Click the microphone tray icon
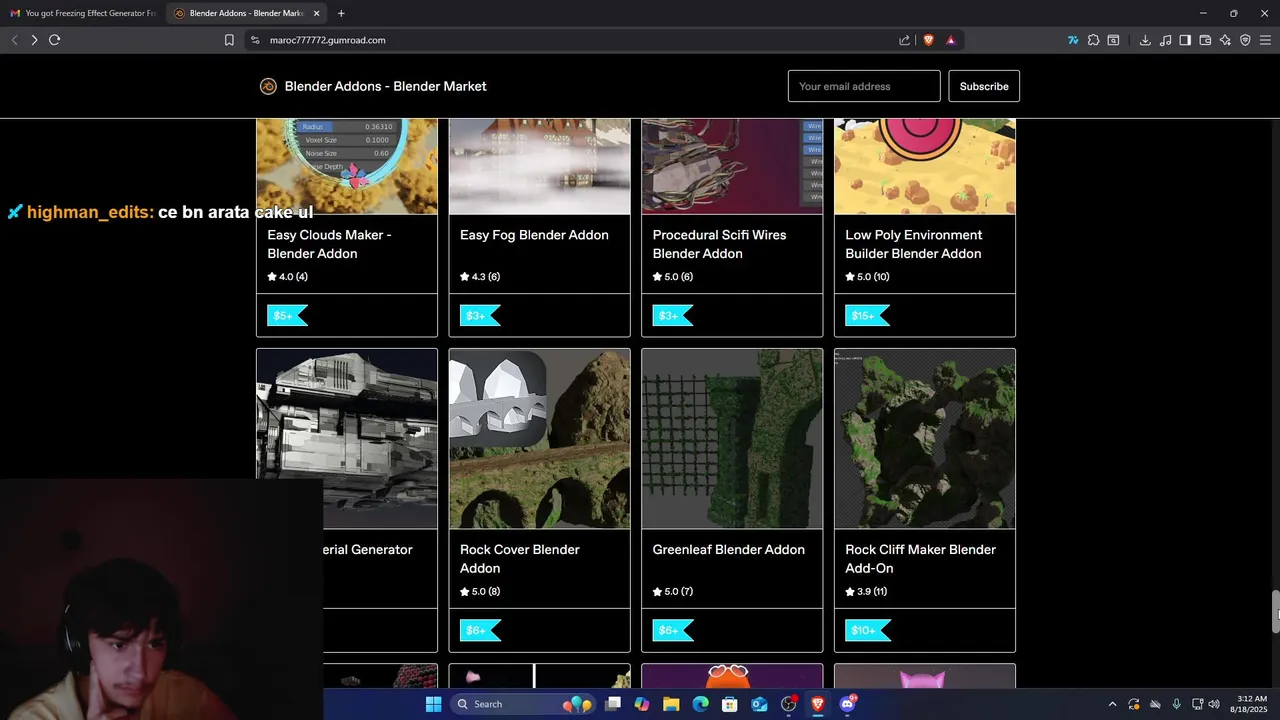Image resolution: width=1280 pixels, height=720 pixels. [x=1176, y=704]
